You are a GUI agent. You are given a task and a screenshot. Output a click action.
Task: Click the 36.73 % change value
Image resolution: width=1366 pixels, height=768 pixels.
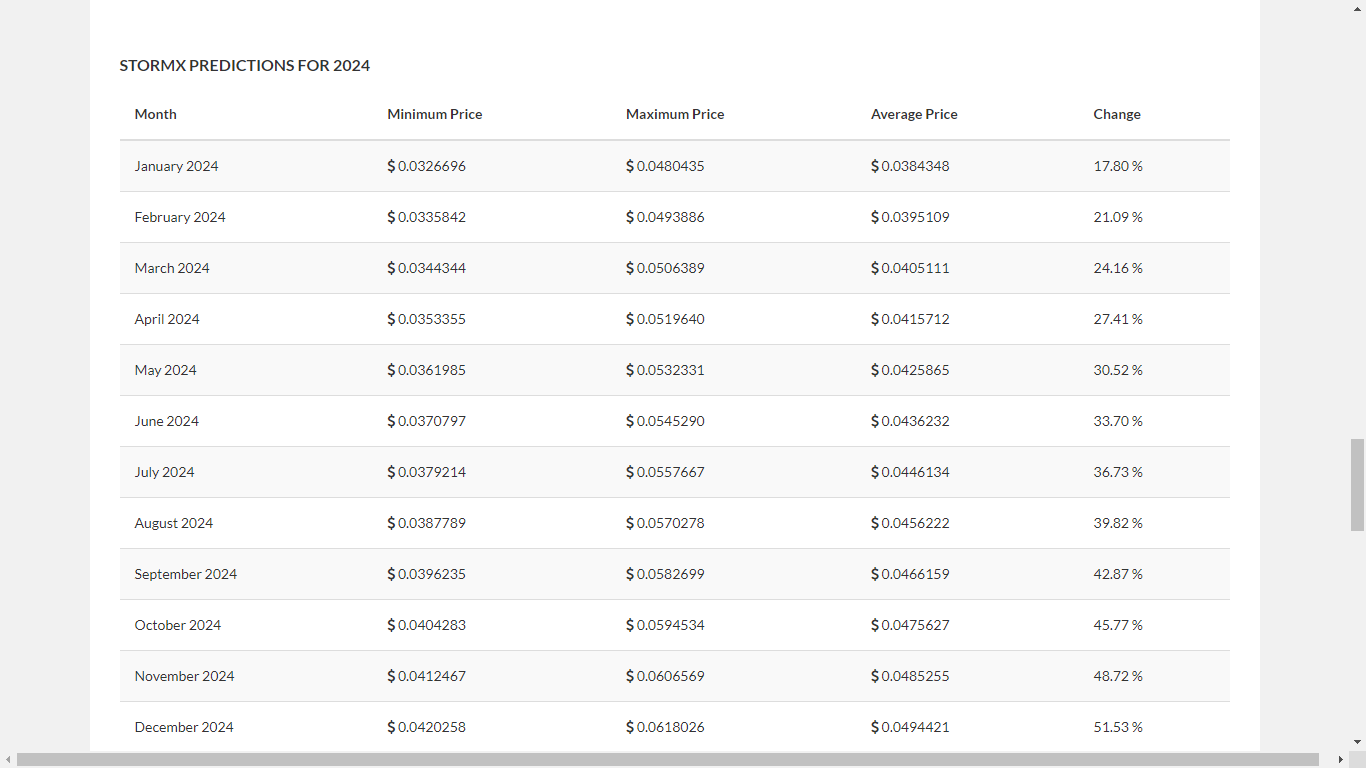(x=1118, y=472)
